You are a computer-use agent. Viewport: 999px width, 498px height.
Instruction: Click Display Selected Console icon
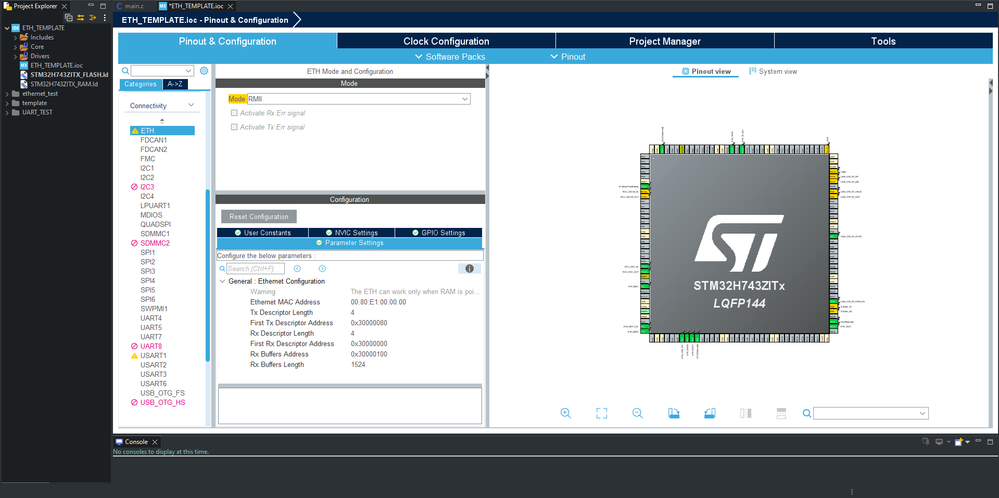tap(938, 442)
